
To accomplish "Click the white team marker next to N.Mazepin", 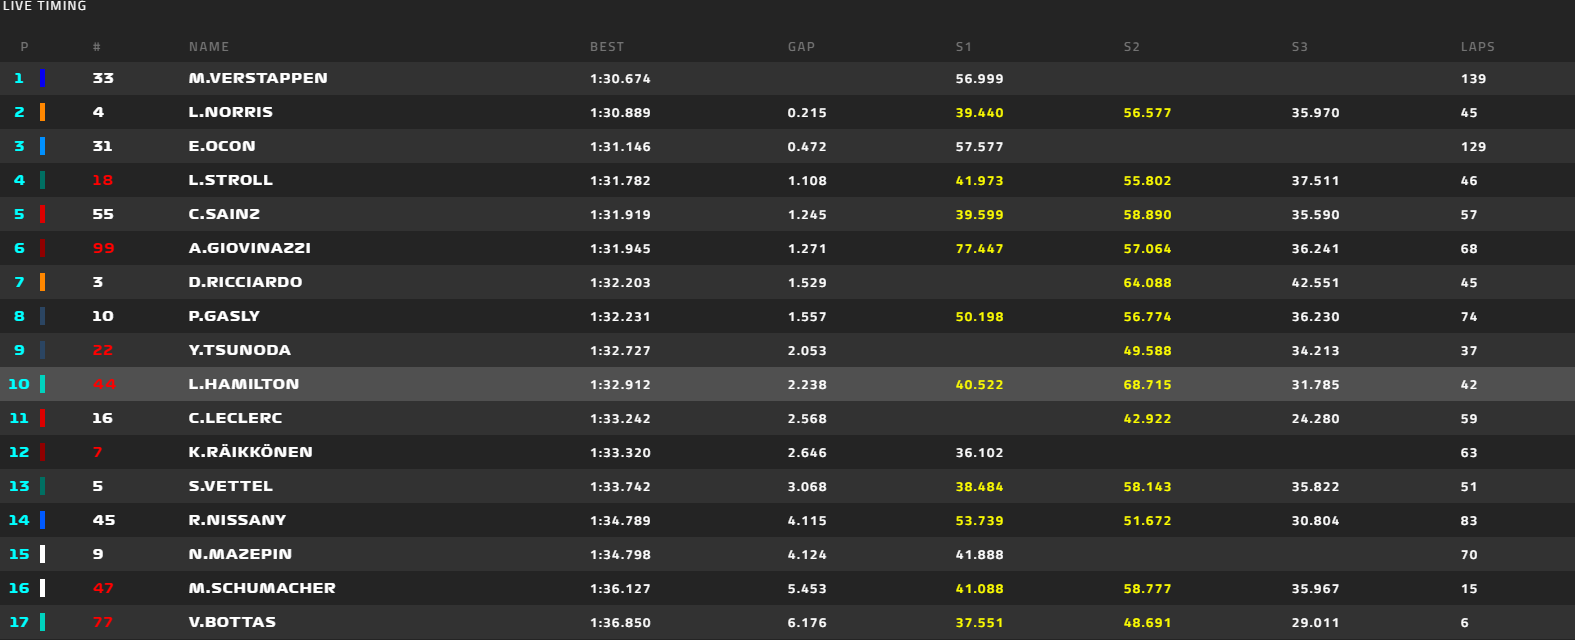I will coord(42,554).
